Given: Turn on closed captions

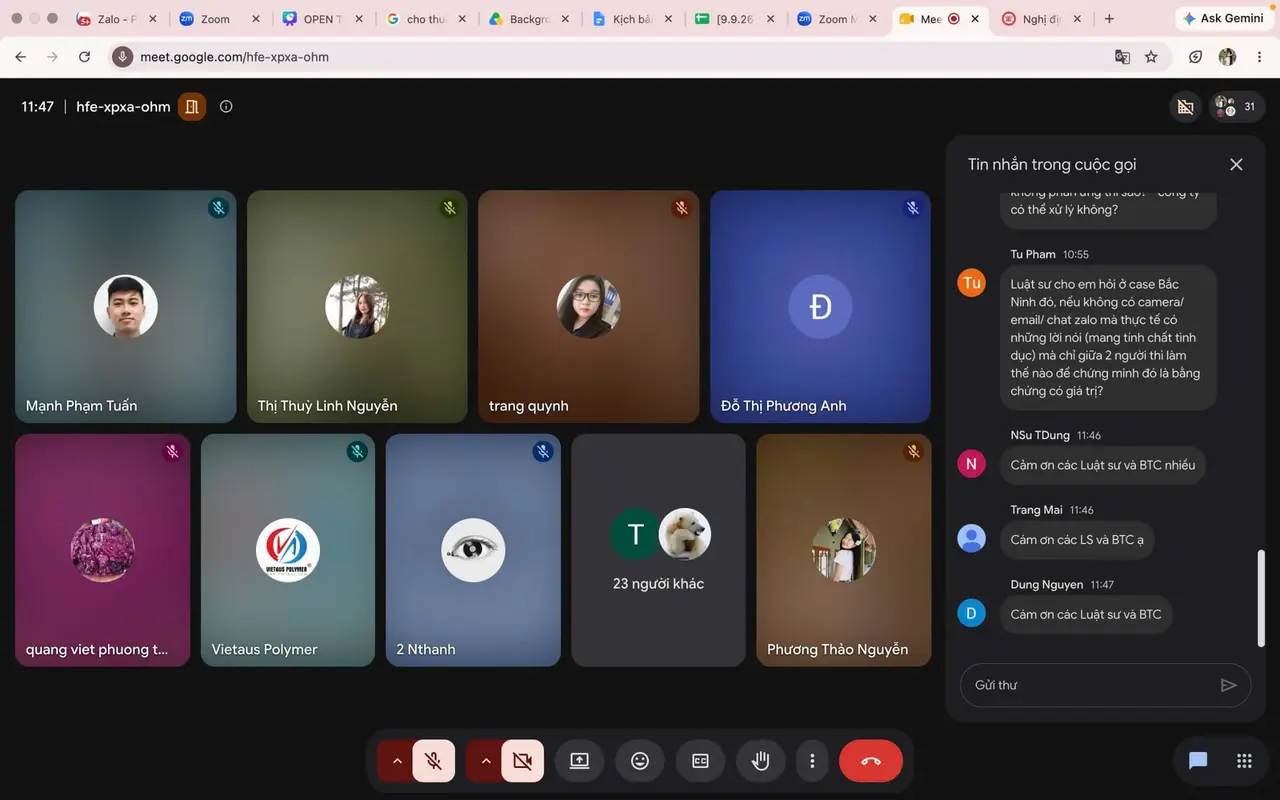Looking at the screenshot, I should pos(701,761).
